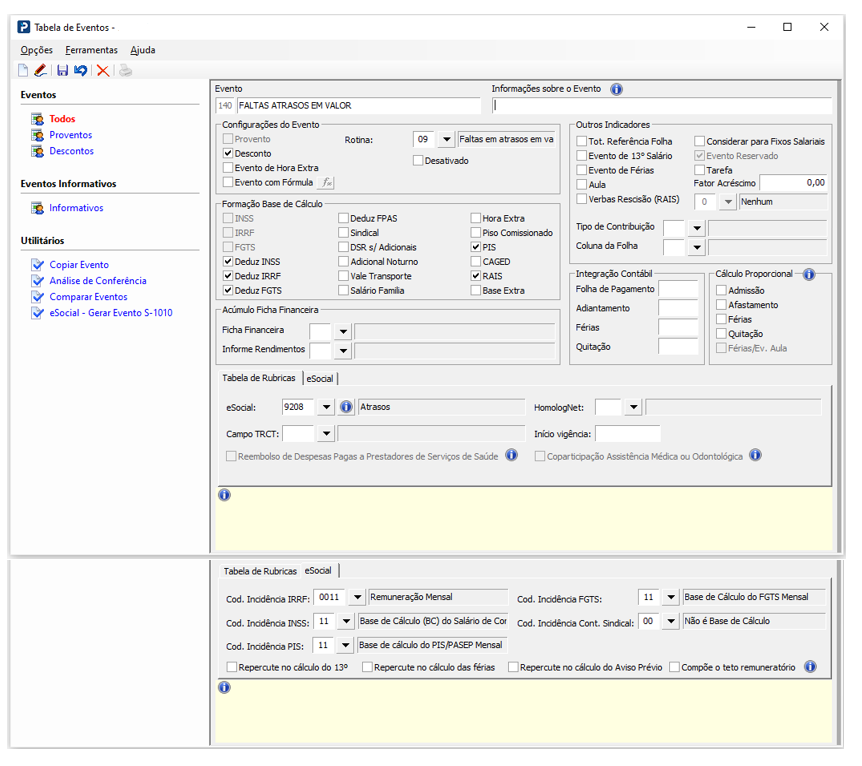This screenshot has width=862, height=766.
Task: Click info icon after Reembolso de Despesas
Action: pos(511,455)
